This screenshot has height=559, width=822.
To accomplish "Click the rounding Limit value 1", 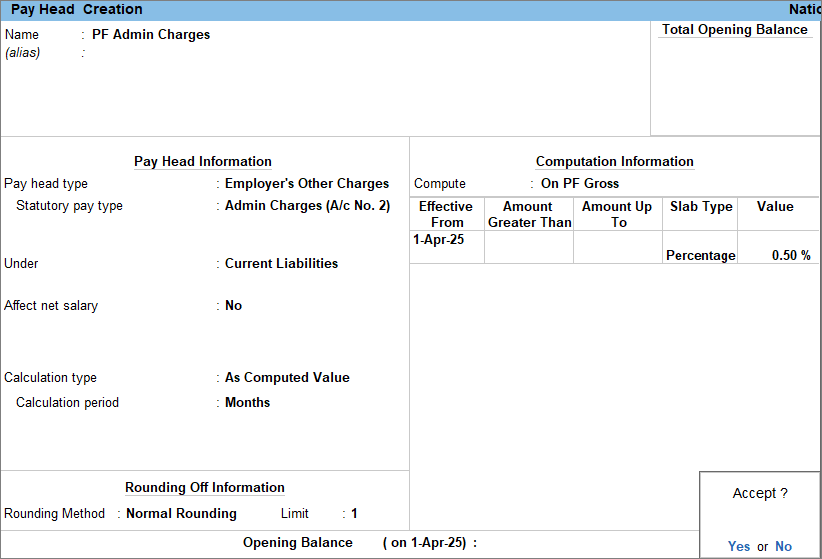I will click(354, 514).
